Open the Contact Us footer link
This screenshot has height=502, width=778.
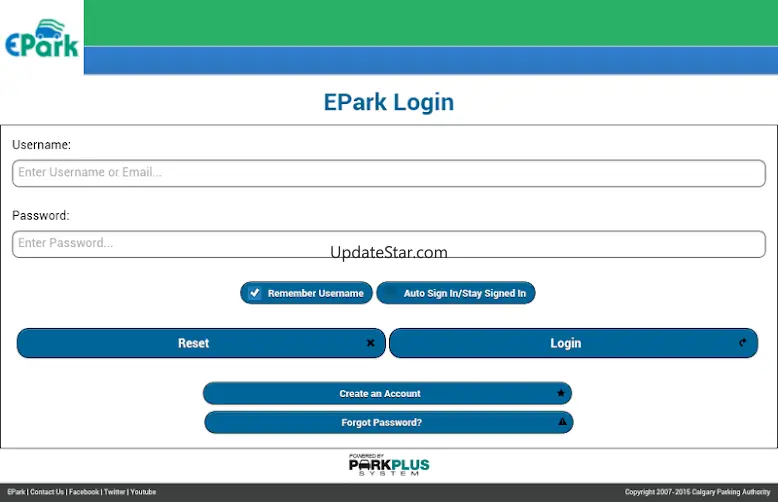pos(47,492)
